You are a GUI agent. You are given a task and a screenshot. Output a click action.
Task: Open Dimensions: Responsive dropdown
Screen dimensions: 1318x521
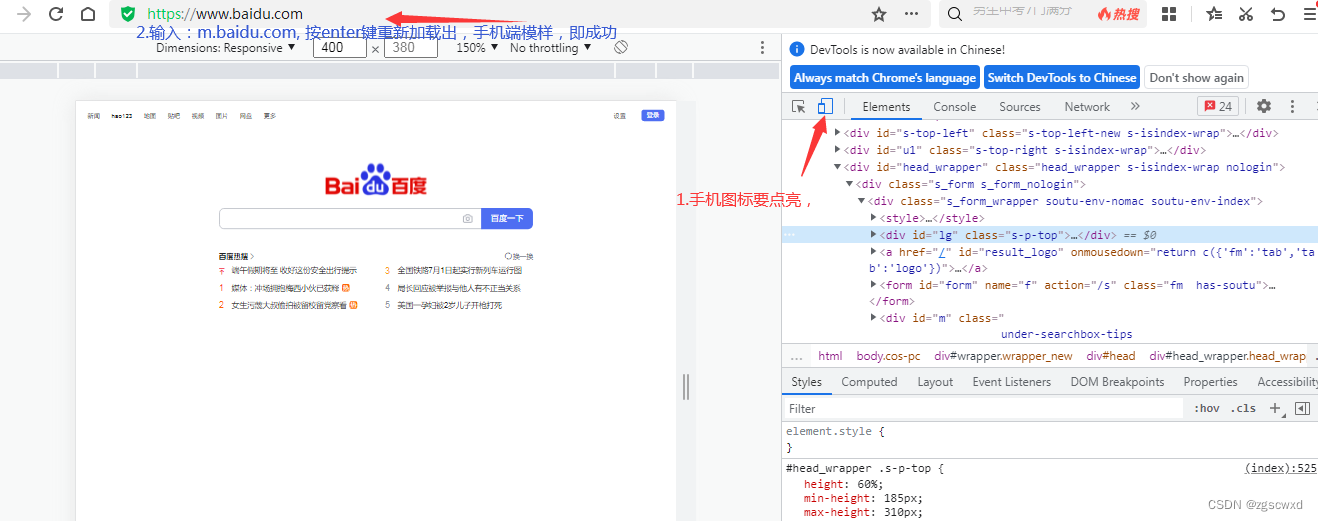[x=226, y=47]
